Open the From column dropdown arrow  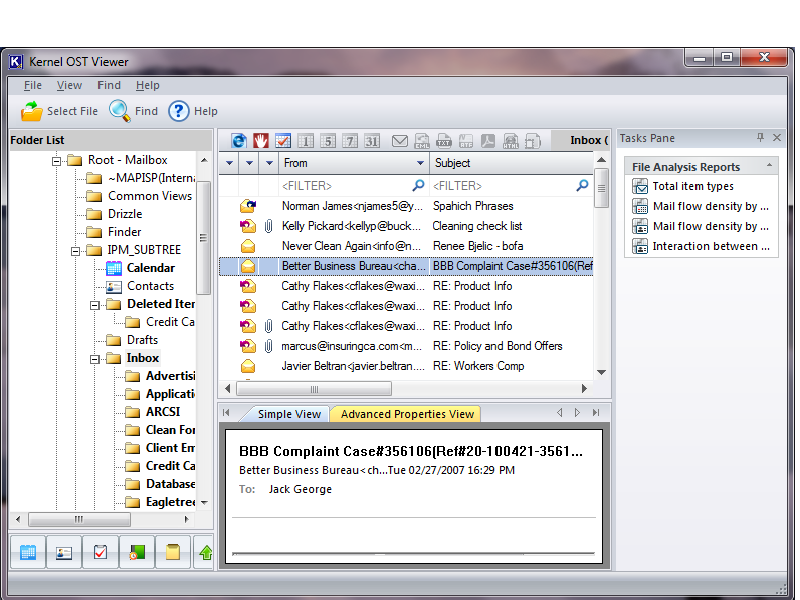420,163
